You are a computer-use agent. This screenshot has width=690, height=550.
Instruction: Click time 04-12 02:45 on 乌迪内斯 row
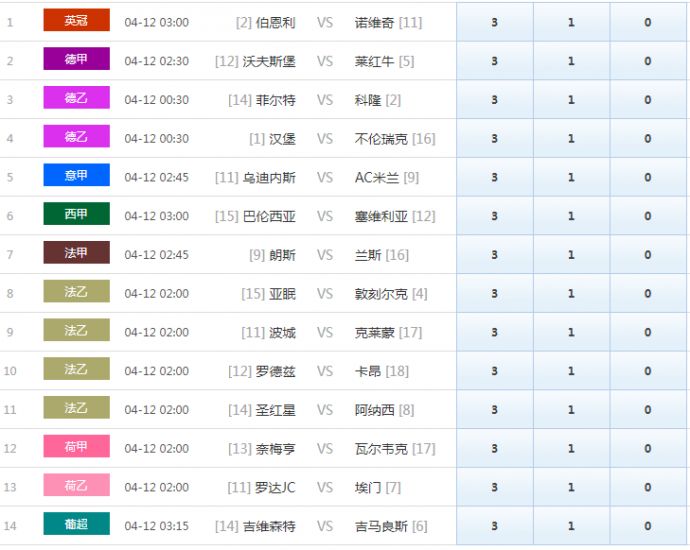[157, 177]
